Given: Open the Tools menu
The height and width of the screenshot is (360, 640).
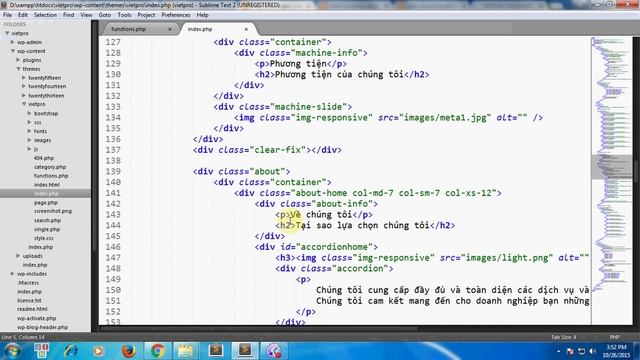Looking at the screenshot, I should 124,15.
